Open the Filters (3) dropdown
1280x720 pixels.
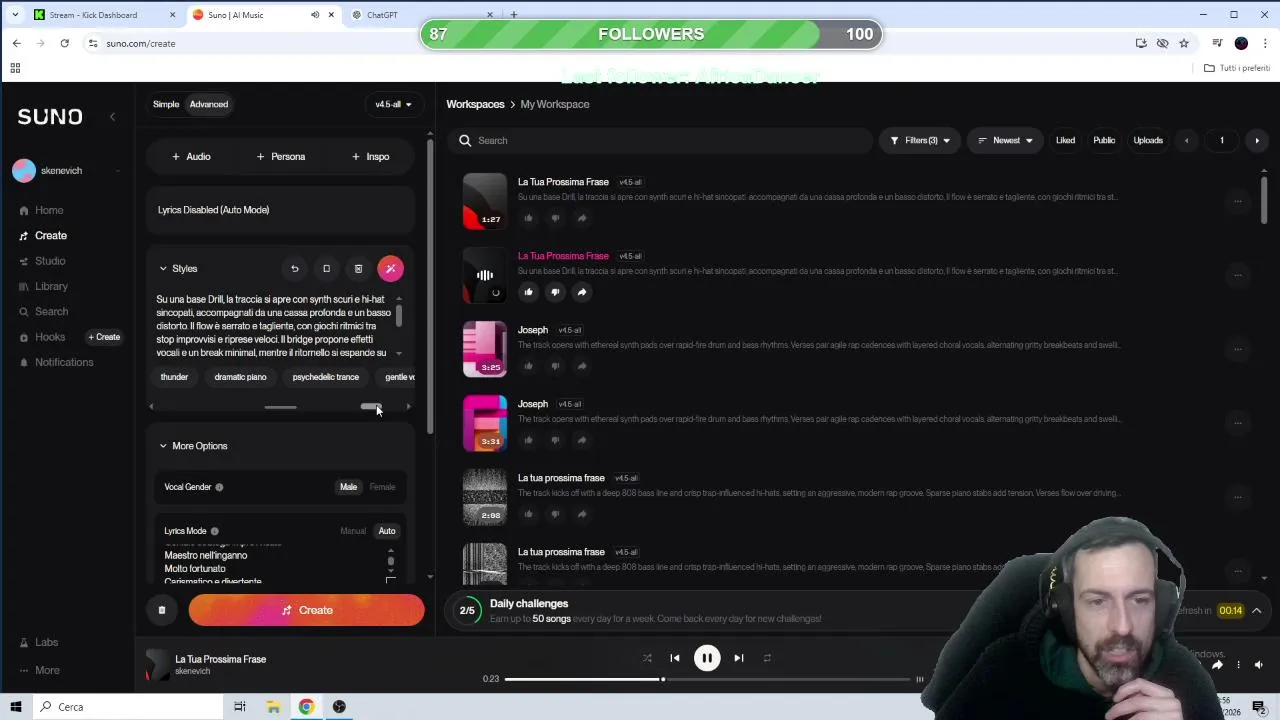point(920,141)
